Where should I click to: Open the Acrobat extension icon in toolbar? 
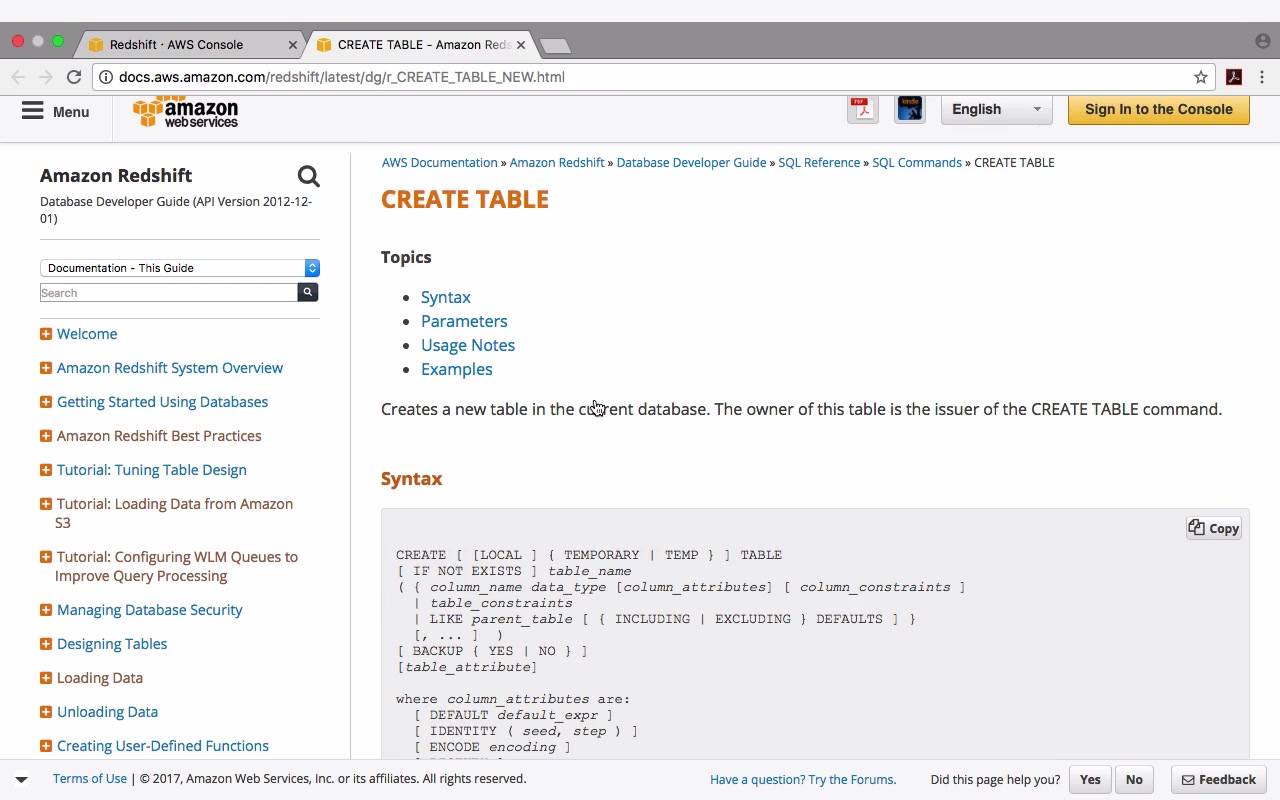pyautogui.click(x=1234, y=77)
